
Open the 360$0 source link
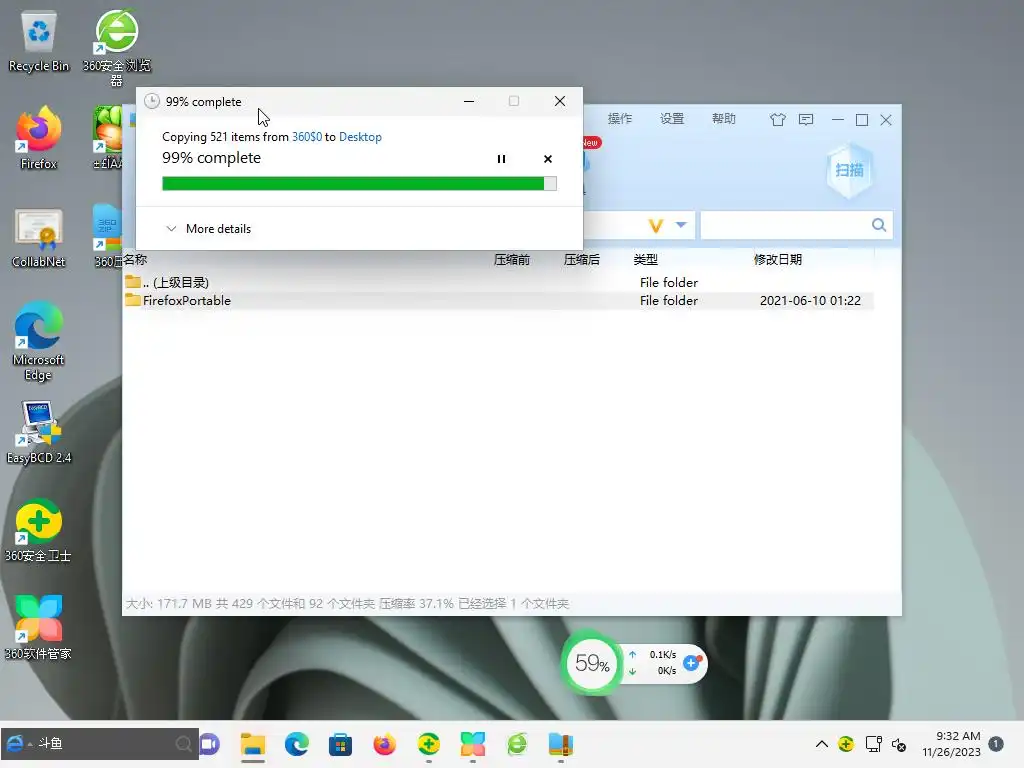(x=307, y=136)
